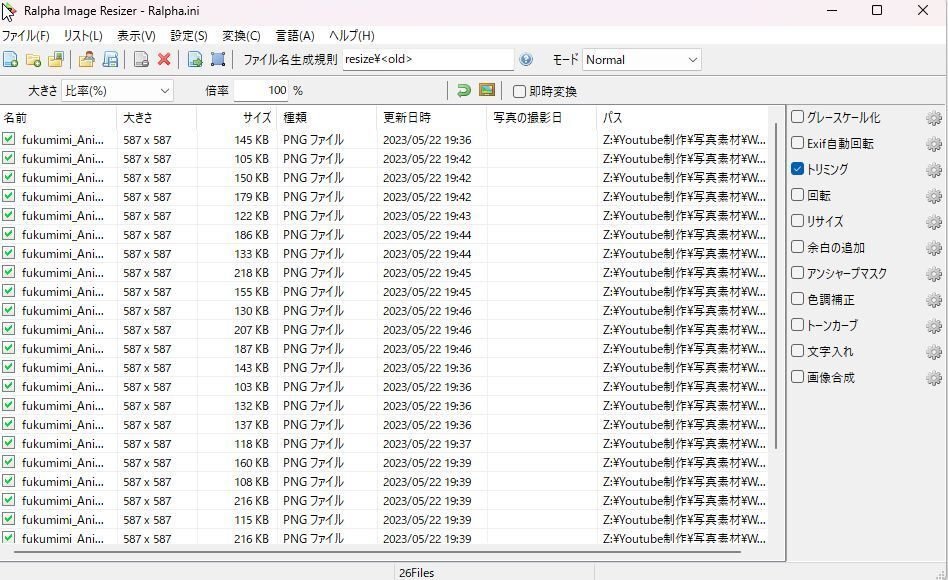Click the vertical scrollbar of file list
948x580 pixels.
point(776,285)
